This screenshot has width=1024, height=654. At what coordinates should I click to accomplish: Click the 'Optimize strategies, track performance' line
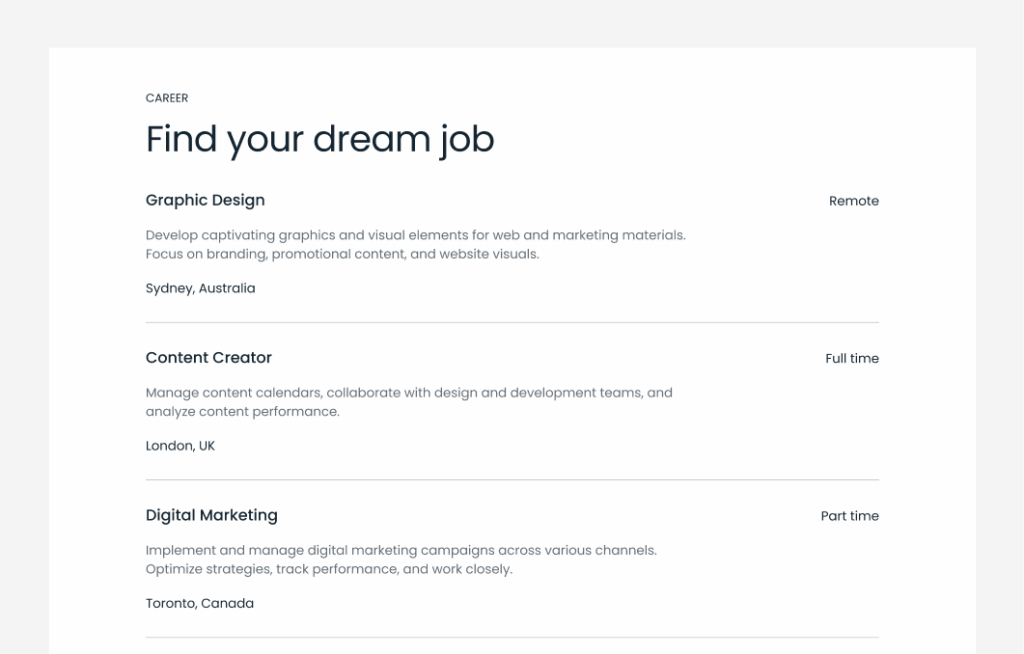328,569
